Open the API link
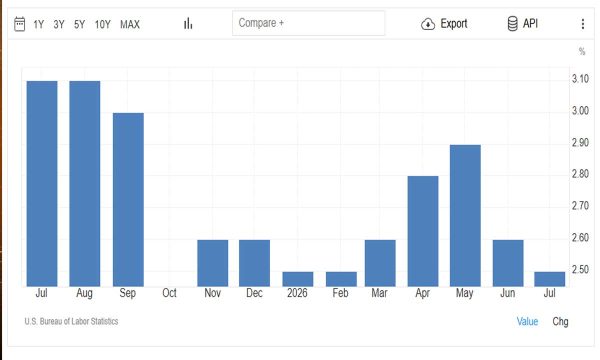The image size is (600, 360). 530,23
